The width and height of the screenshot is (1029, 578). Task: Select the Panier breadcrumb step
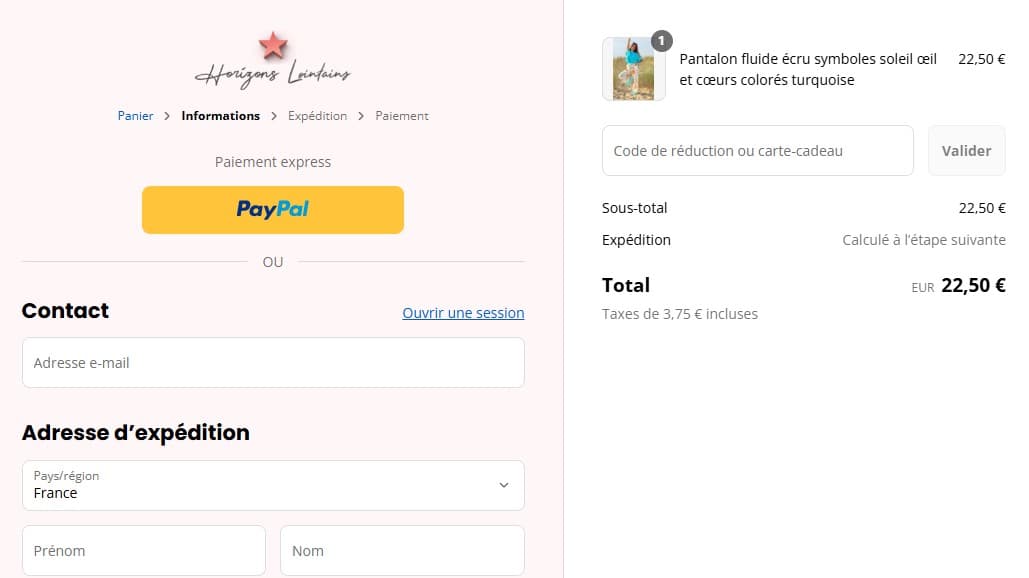point(135,116)
